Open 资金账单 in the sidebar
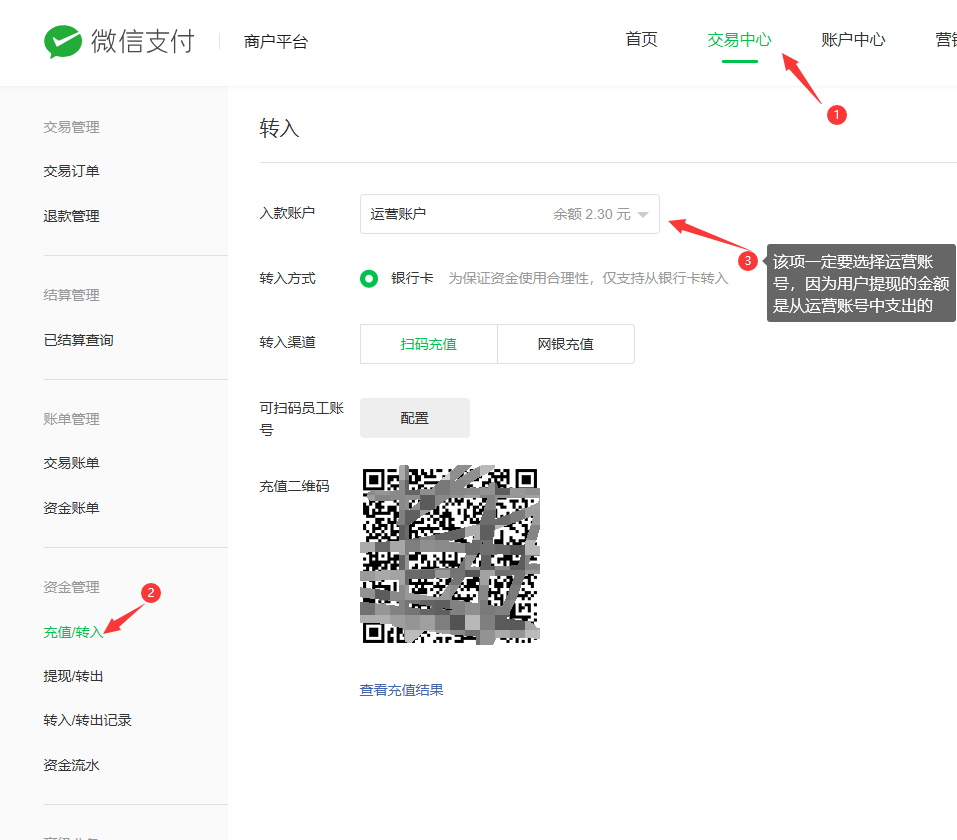The image size is (957, 840). (71, 508)
